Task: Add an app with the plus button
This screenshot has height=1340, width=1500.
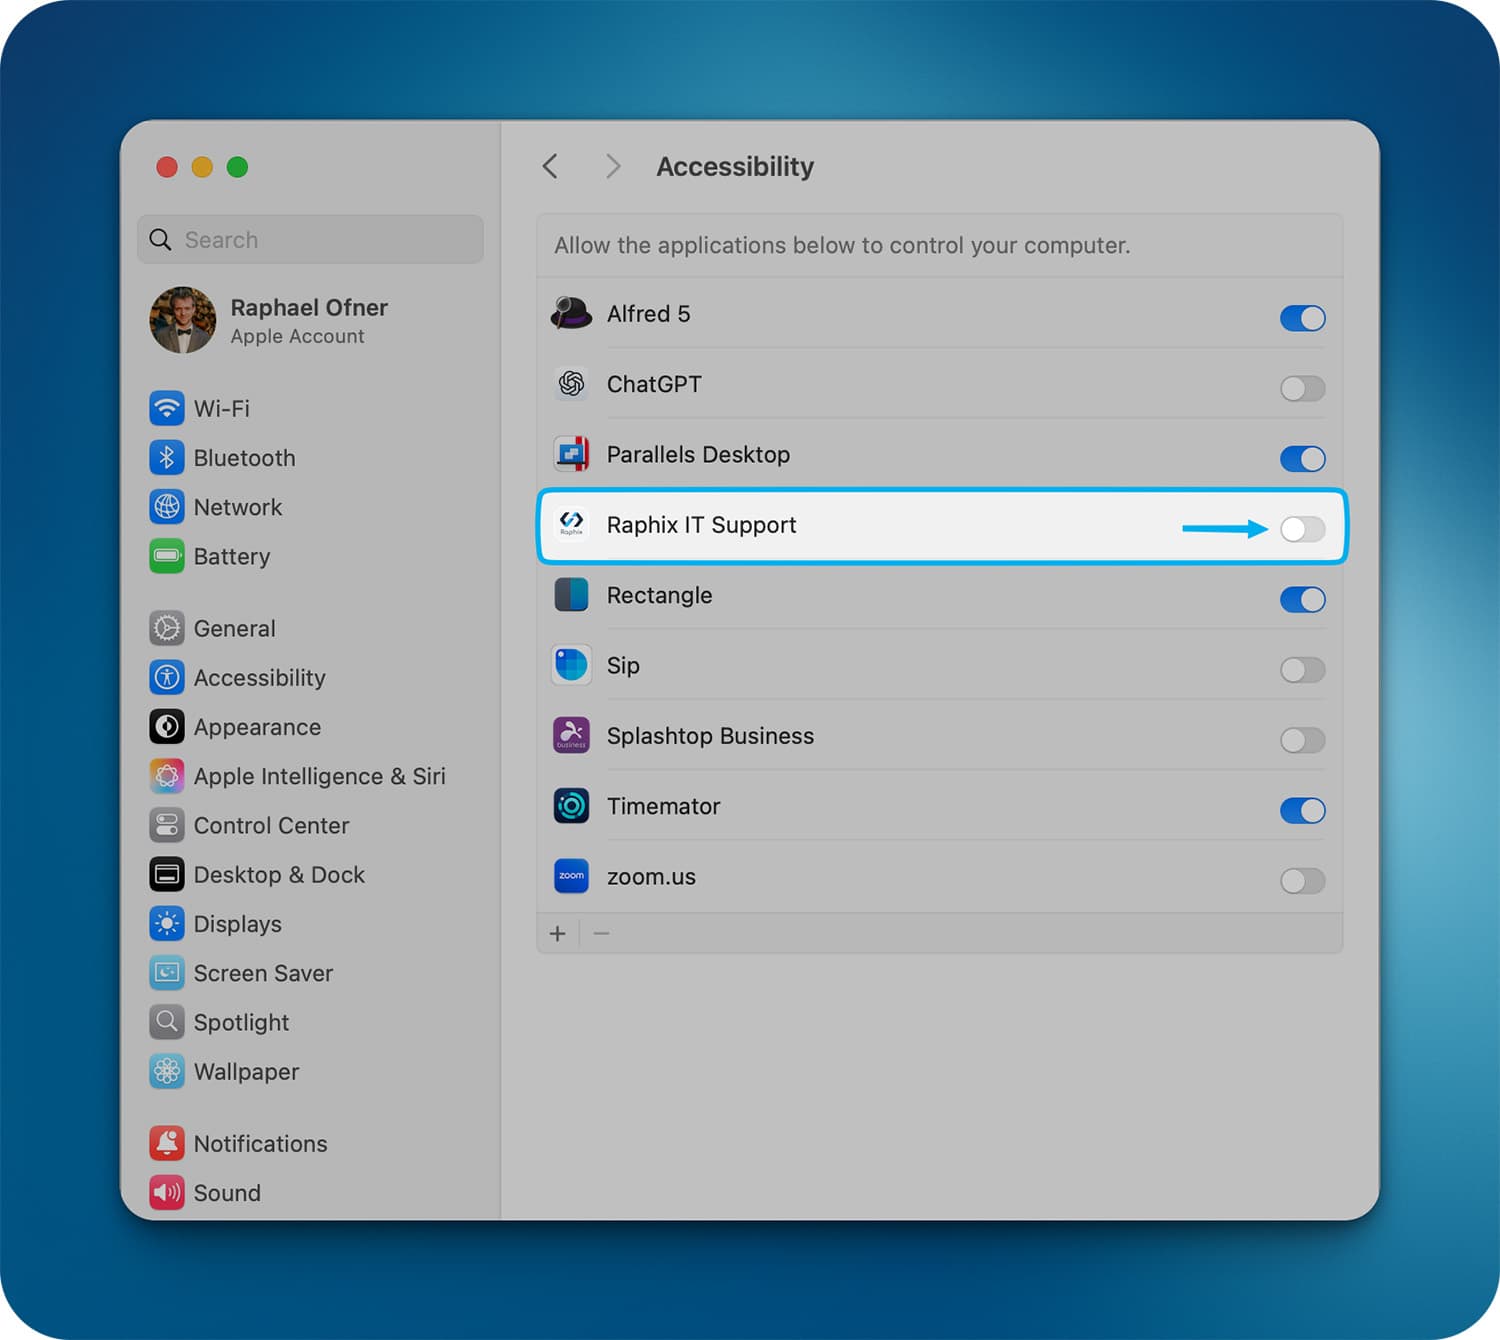Action: click(558, 933)
